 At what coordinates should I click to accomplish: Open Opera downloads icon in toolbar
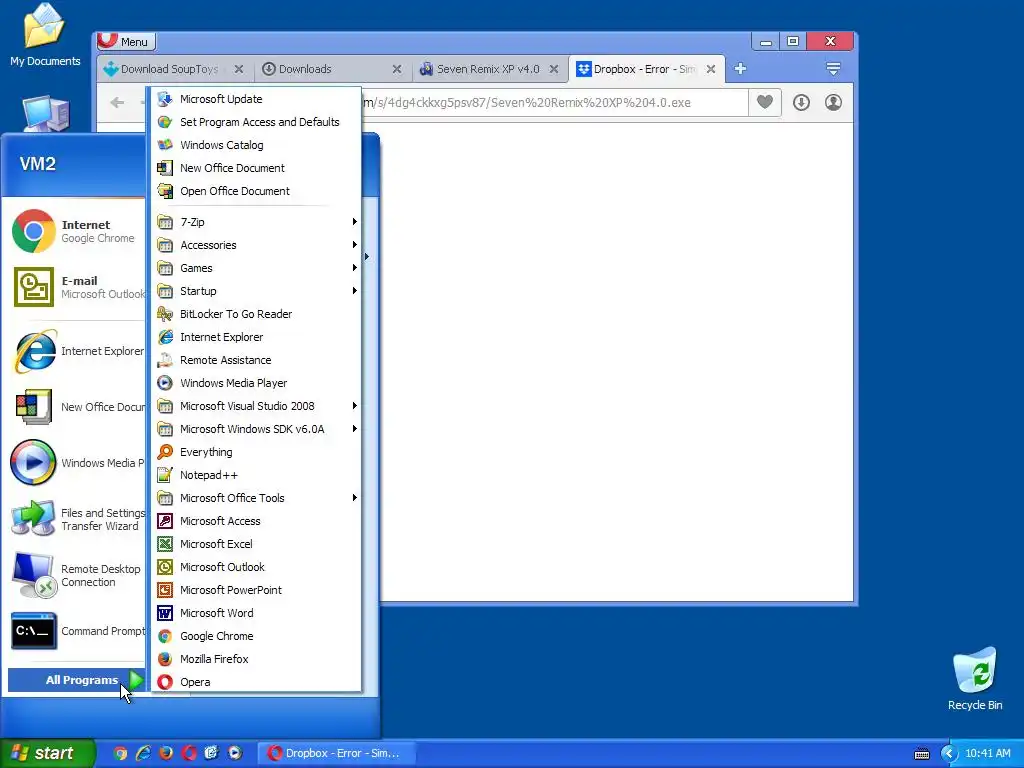click(x=801, y=103)
